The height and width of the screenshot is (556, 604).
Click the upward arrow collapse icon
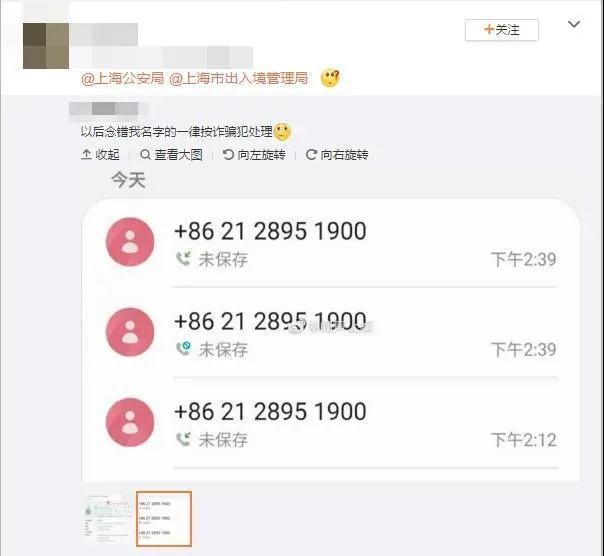[86, 155]
